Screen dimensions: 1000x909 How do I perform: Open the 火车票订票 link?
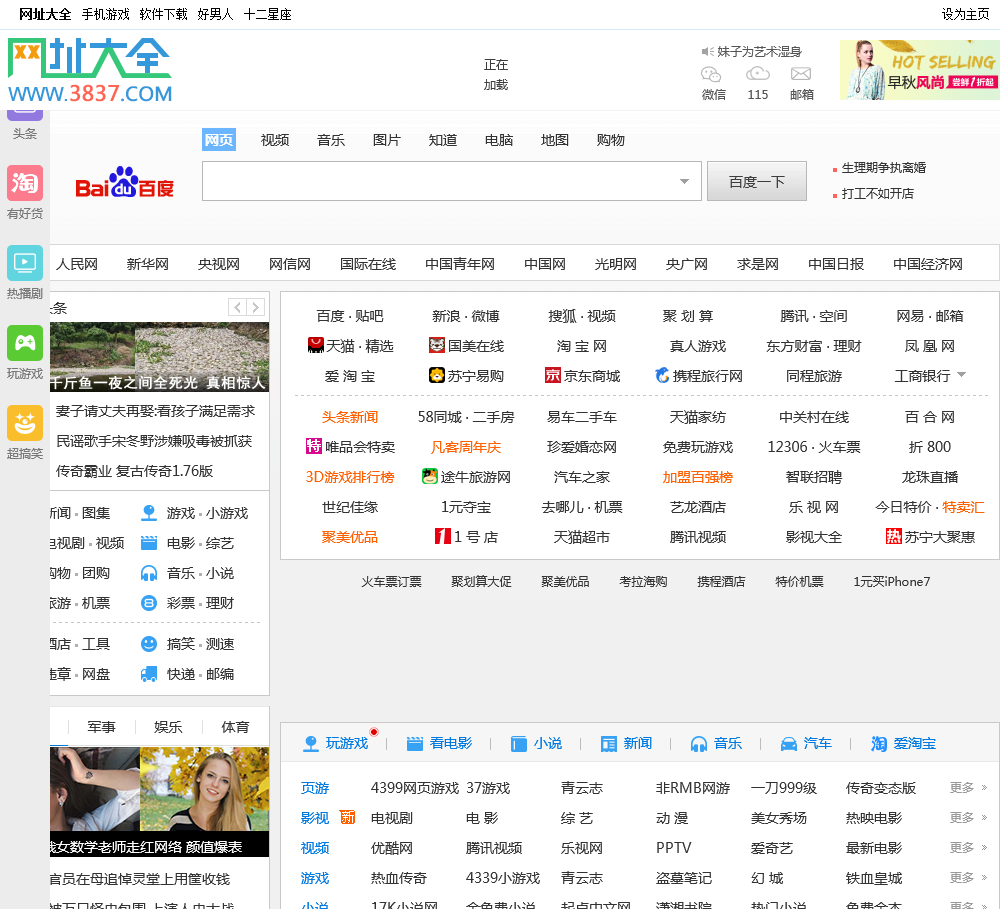click(392, 581)
